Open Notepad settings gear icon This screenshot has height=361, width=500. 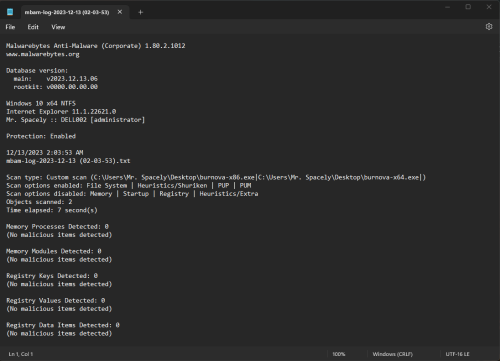489,27
